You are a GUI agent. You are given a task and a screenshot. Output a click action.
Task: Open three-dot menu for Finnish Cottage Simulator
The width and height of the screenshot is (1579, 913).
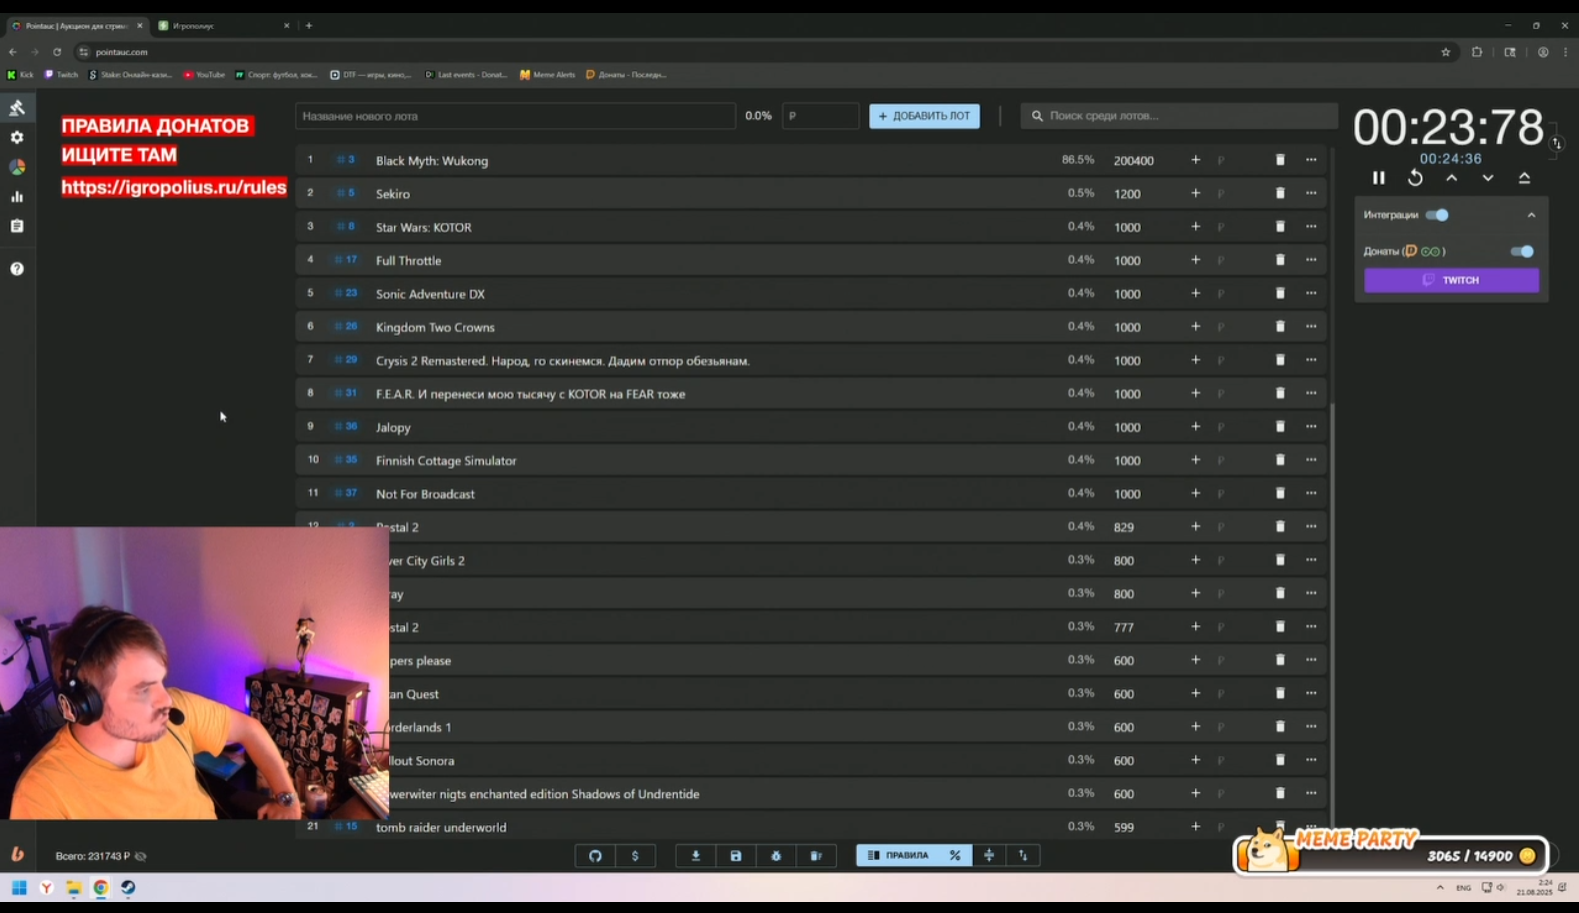(x=1311, y=460)
